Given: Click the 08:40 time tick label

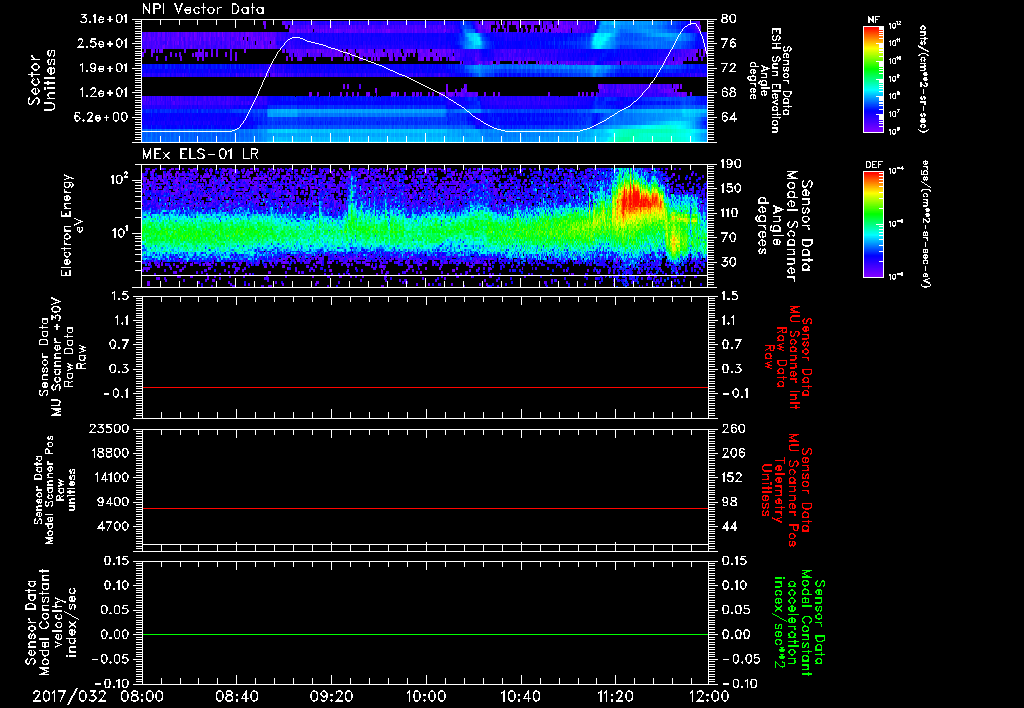Looking at the screenshot, I should (x=236, y=697).
